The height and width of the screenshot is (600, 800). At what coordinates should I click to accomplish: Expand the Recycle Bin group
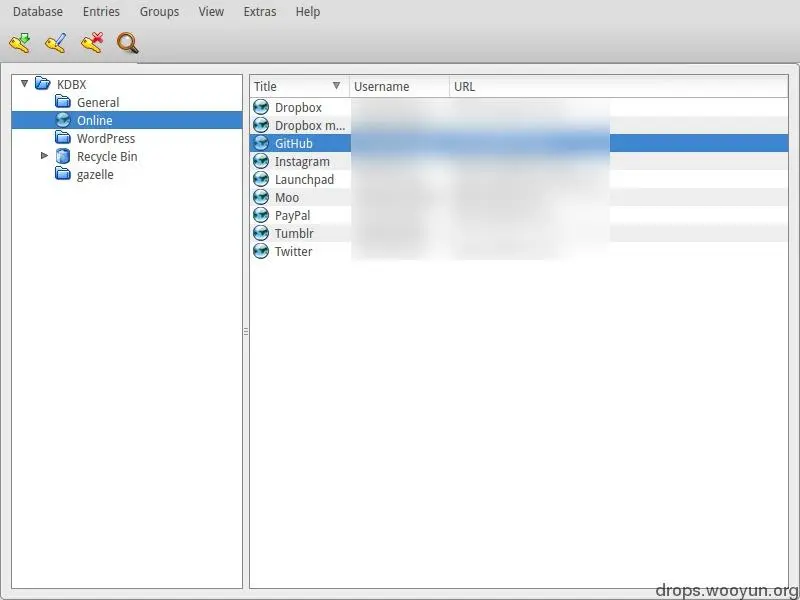click(x=44, y=155)
